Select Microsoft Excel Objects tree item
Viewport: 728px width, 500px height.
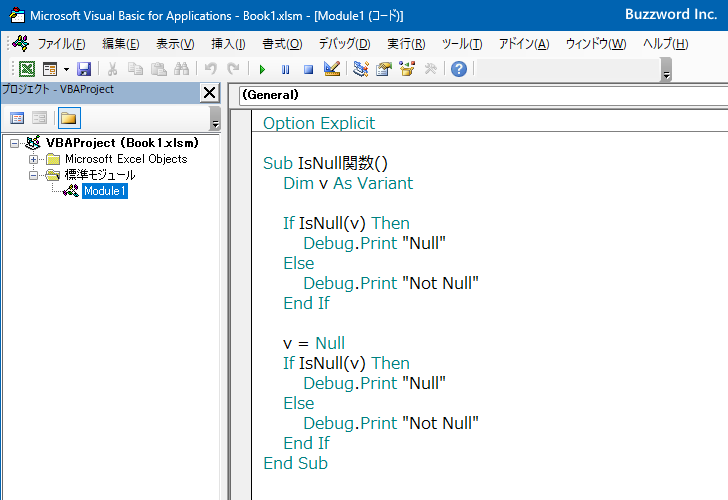[x=126, y=159]
